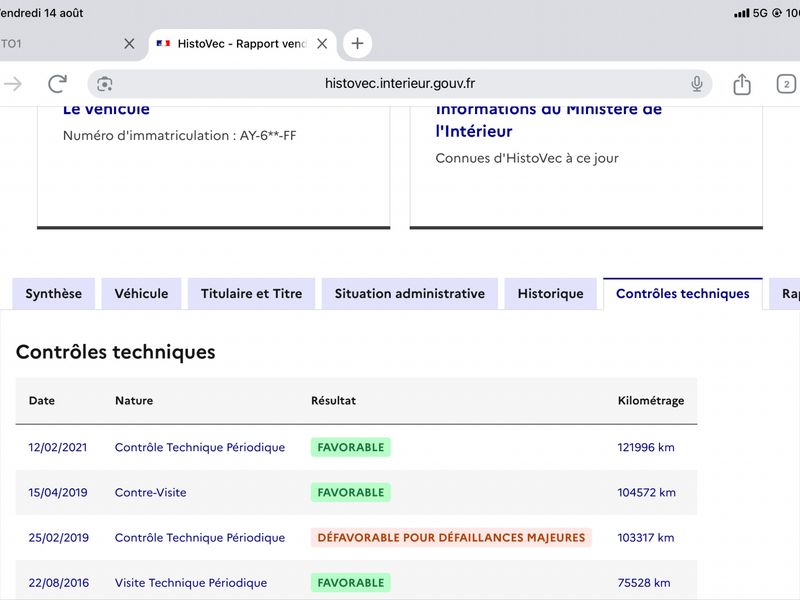Viewport: 800px width, 600px height.
Task: Tap the microphone icon in address bar
Action: [696, 84]
